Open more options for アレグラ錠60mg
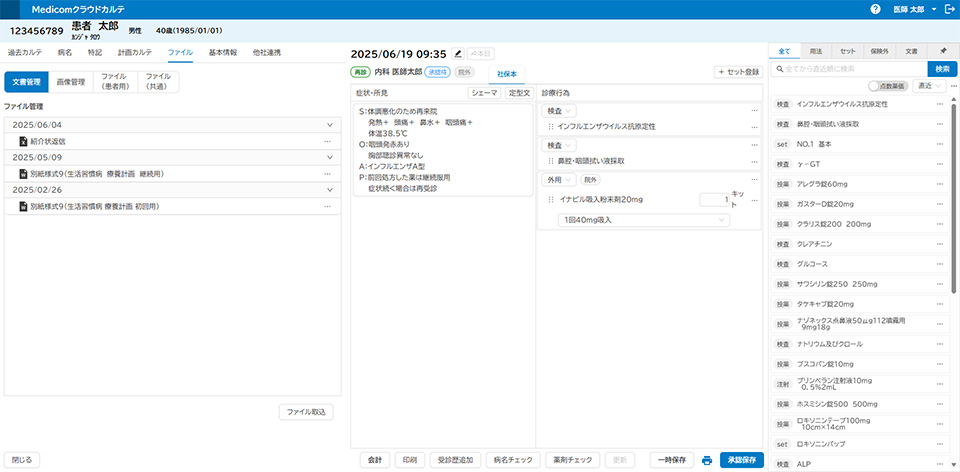960x472 pixels. tap(939, 184)
